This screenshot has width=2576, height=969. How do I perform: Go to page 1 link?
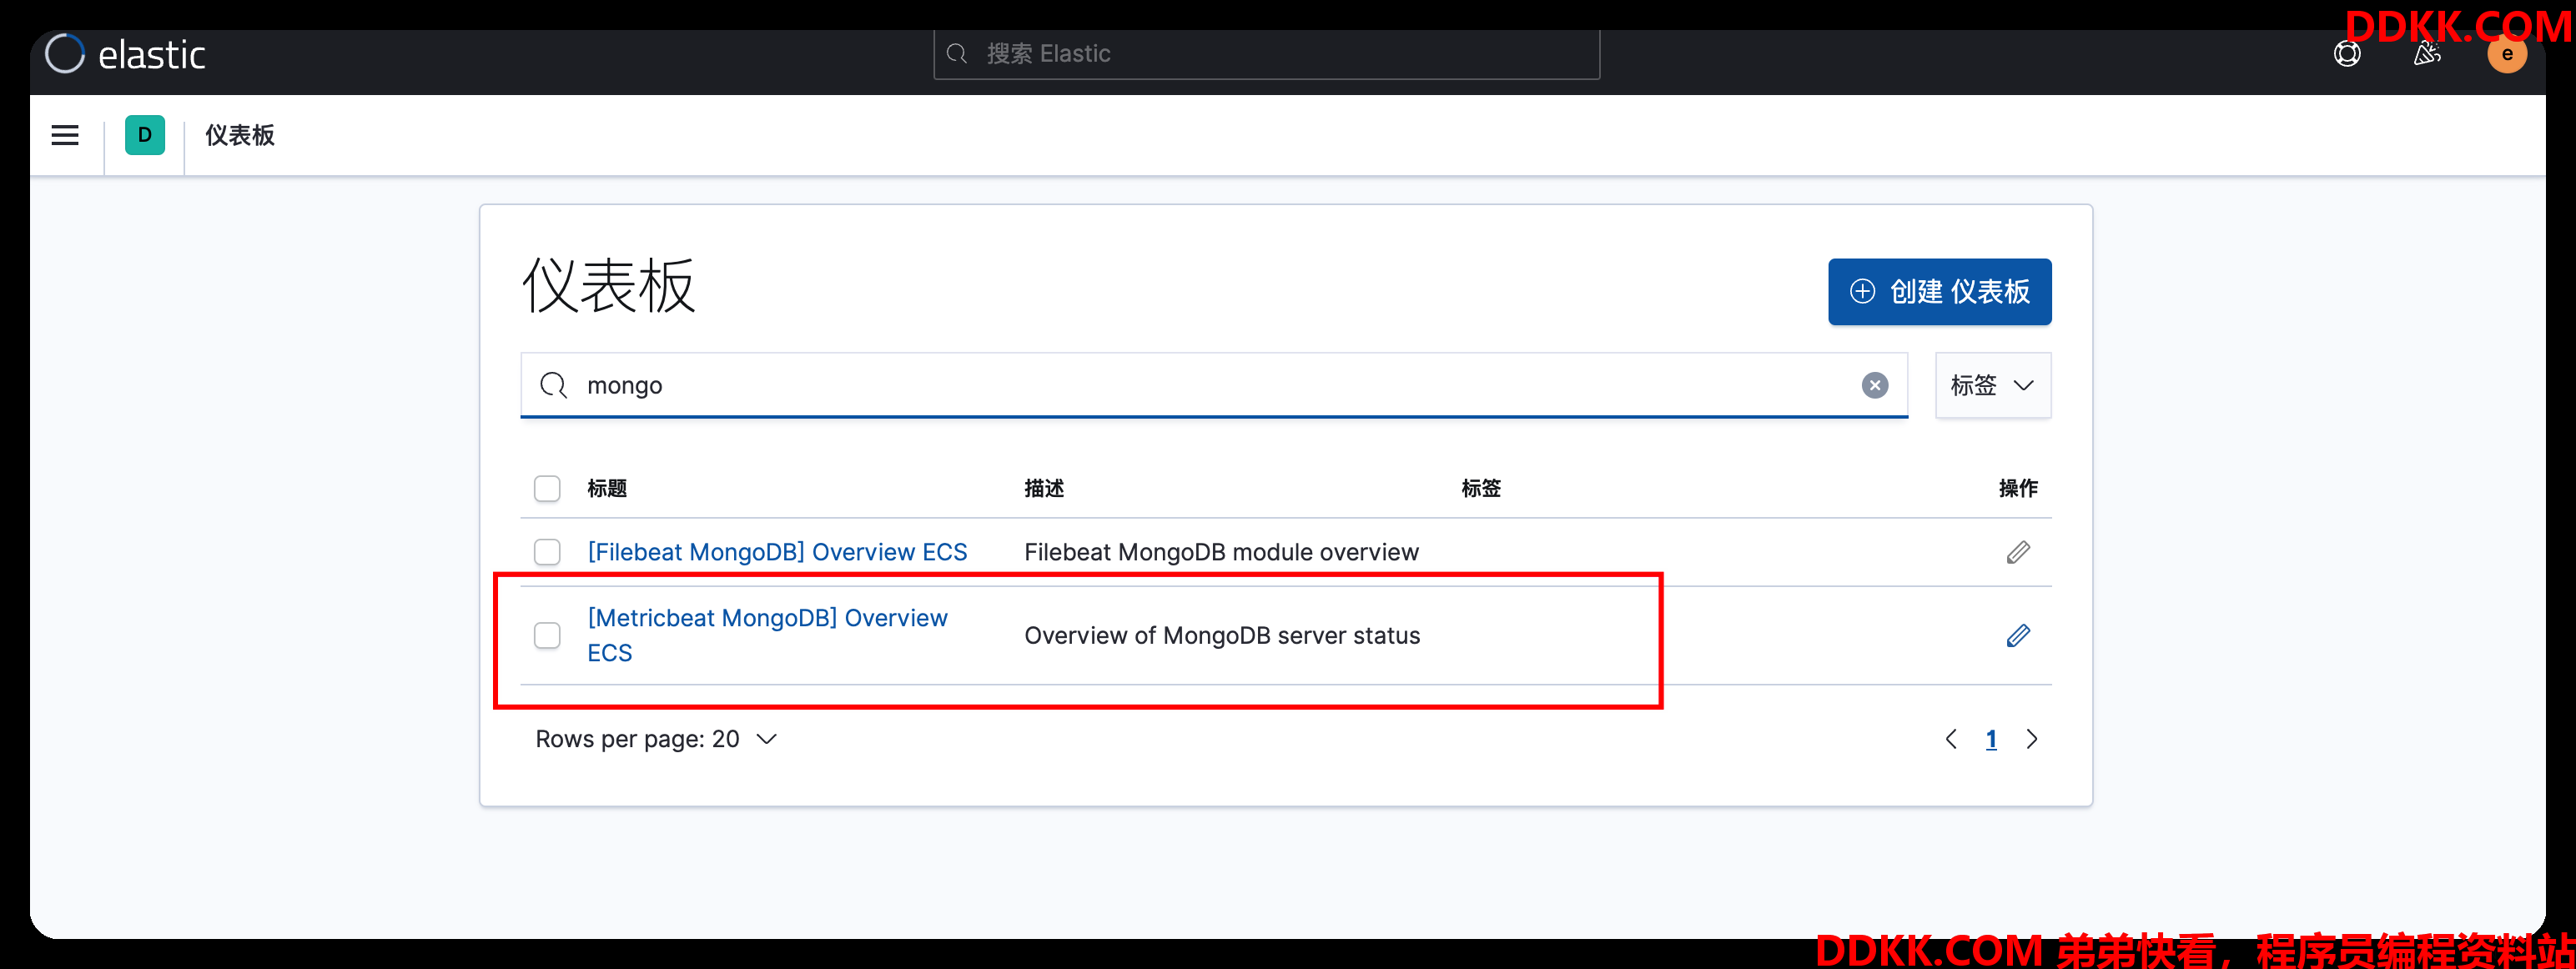click(1991, 739)
